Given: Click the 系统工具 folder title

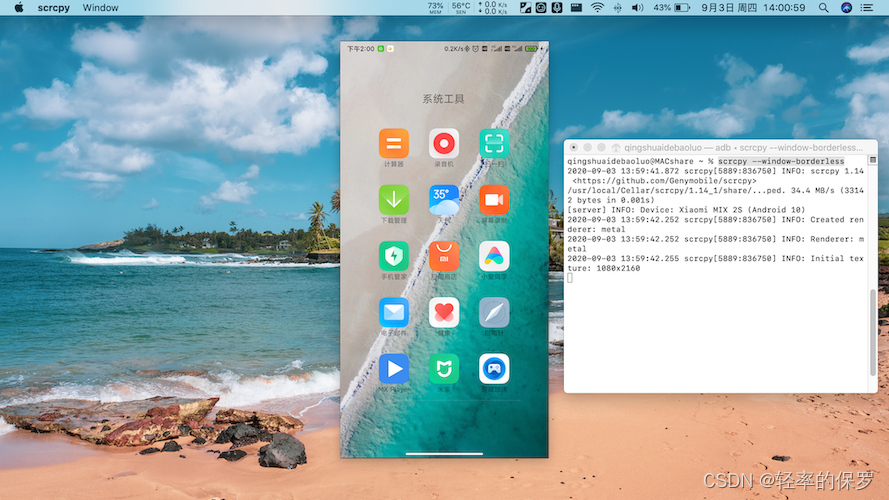Looking at the screenshot, I should click(x=443, y=99).
